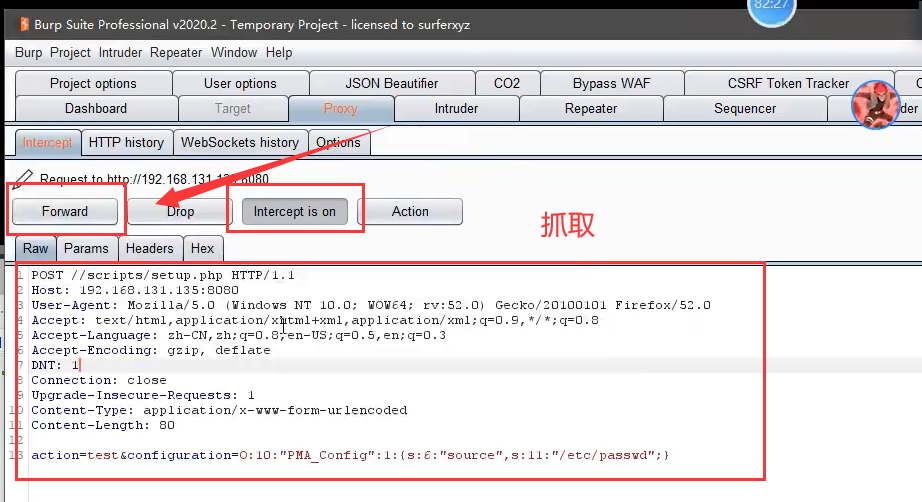The width and height of the screenshot is (922, 502).
Task: Switch to the Sequencer tab
Action: pyautogui.click(x=745, y=109)
